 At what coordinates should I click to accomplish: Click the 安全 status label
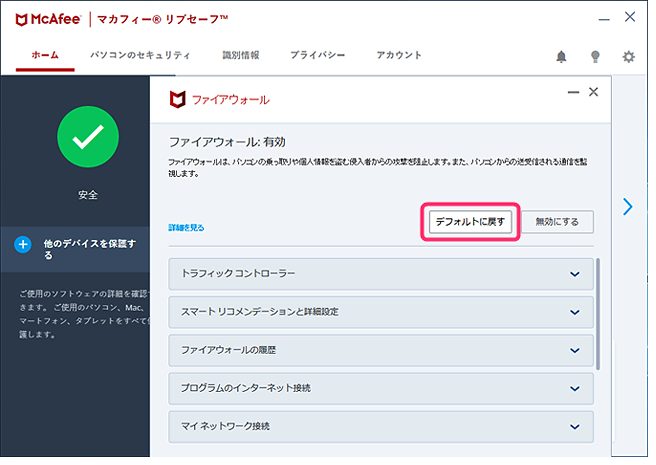point(88,195)
